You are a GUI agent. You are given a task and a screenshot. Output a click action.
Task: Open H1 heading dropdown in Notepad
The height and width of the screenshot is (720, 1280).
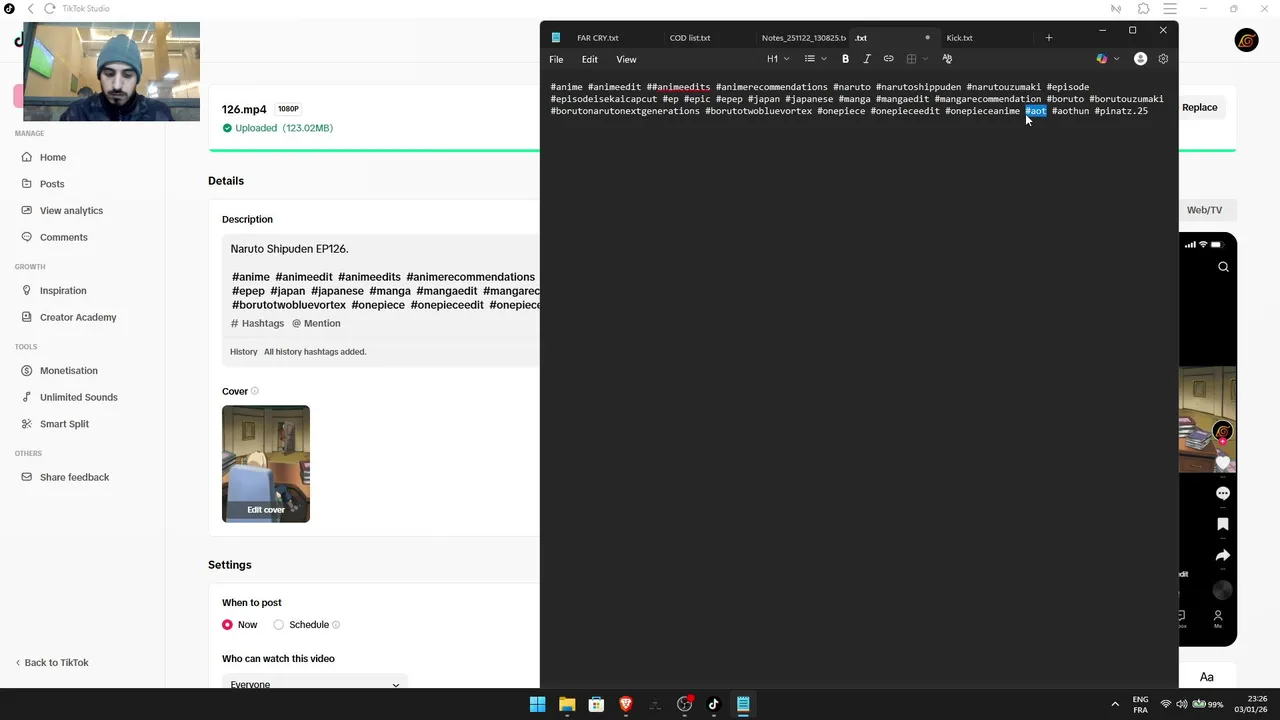(778, 59)
